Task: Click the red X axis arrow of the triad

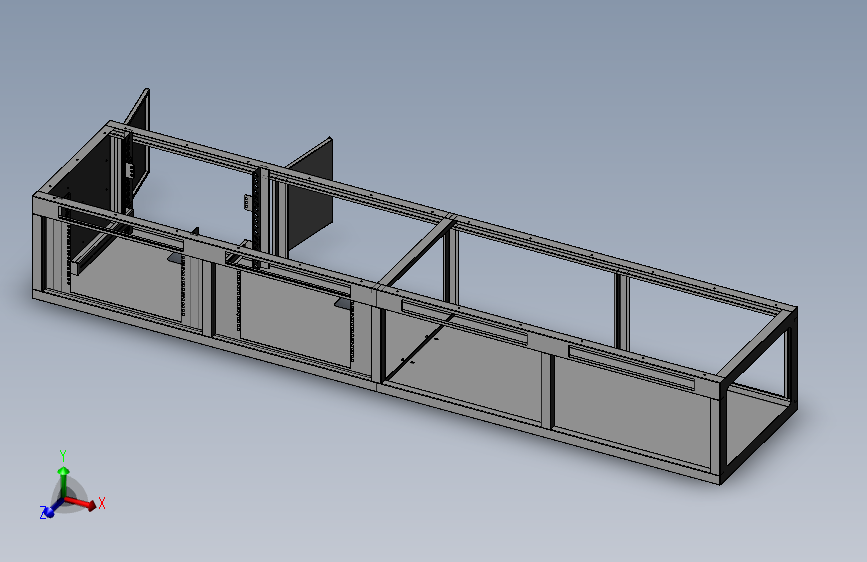Action: pyautogui.click(x=81, y=502)
